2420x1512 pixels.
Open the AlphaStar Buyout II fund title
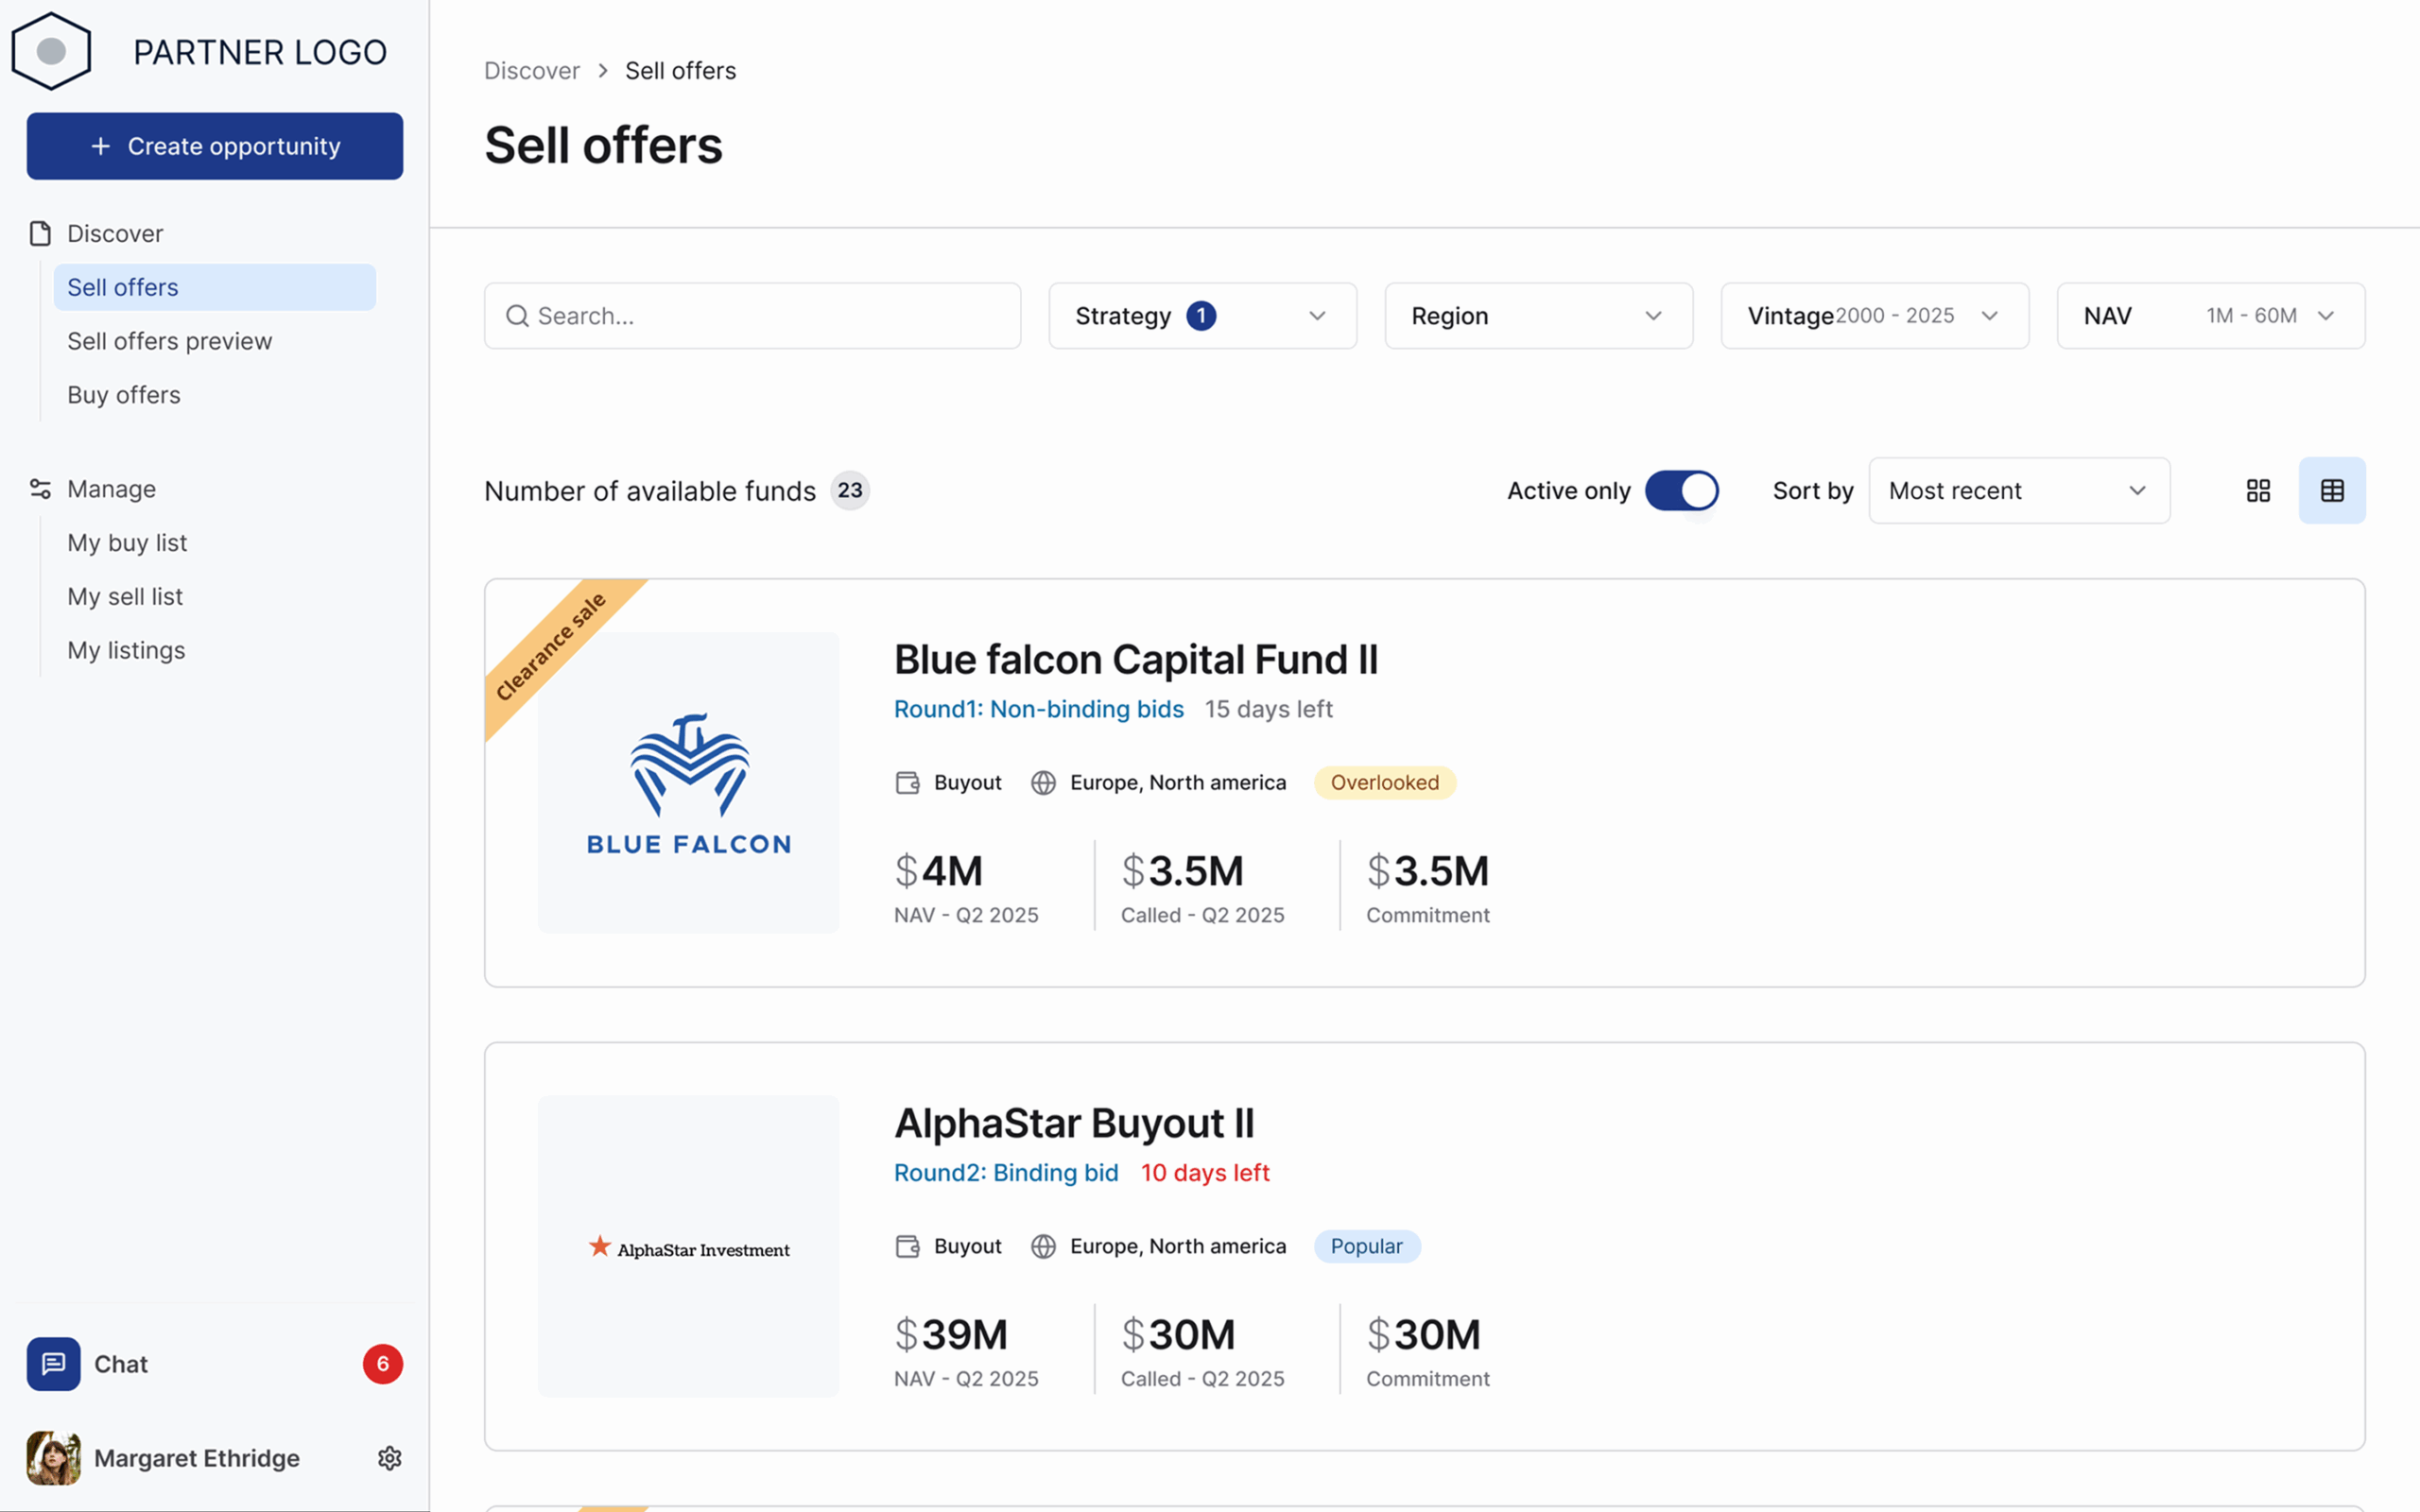click(x=1073, y=1123)
